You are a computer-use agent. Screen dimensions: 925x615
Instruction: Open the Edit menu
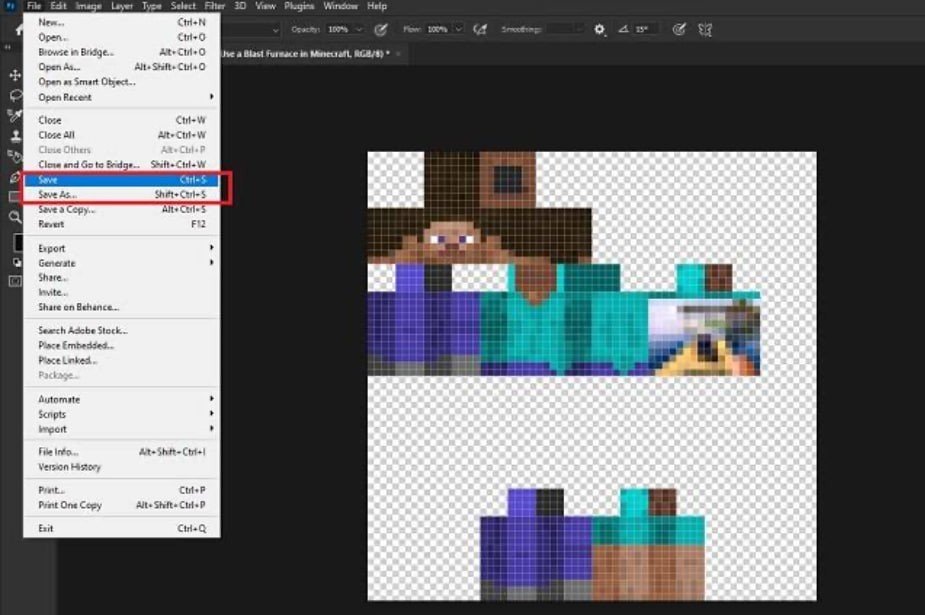(58, 6)
